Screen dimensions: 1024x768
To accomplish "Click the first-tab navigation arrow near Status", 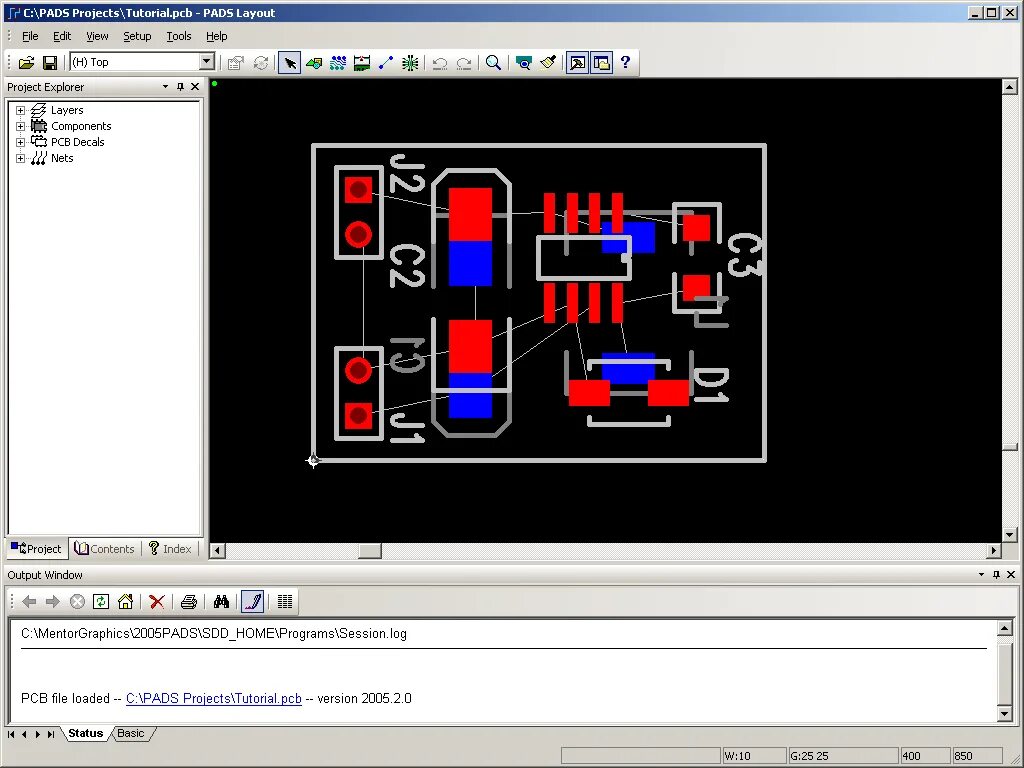I will click(11, 734).
